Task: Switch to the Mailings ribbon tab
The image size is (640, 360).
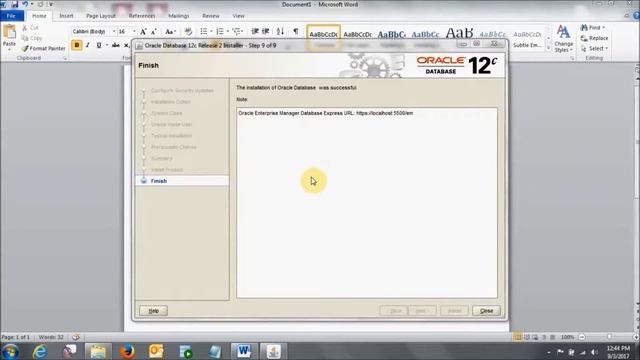Action: click(x=179, y=16)
